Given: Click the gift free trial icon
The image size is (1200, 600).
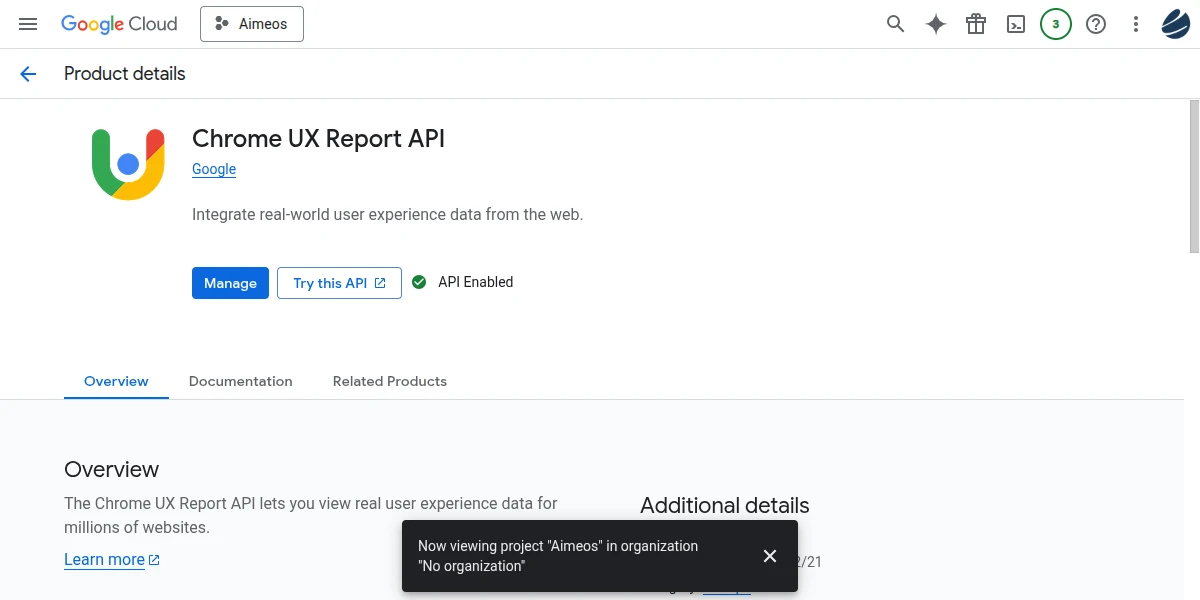Looking at the screenshot, I should pyautogui.click(x=976, y=24).
